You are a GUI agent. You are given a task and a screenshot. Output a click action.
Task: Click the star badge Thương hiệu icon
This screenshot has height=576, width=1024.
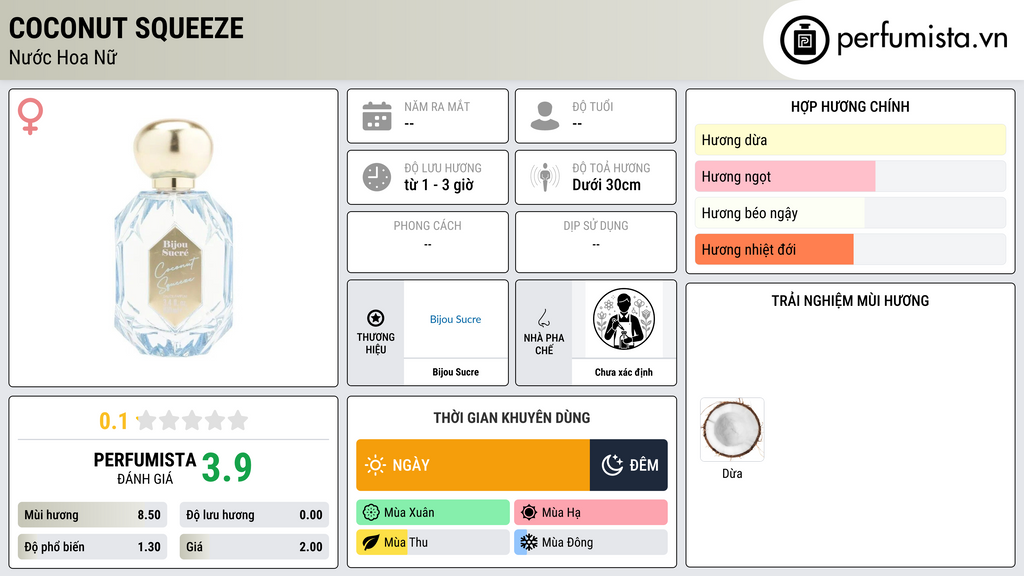376,318
